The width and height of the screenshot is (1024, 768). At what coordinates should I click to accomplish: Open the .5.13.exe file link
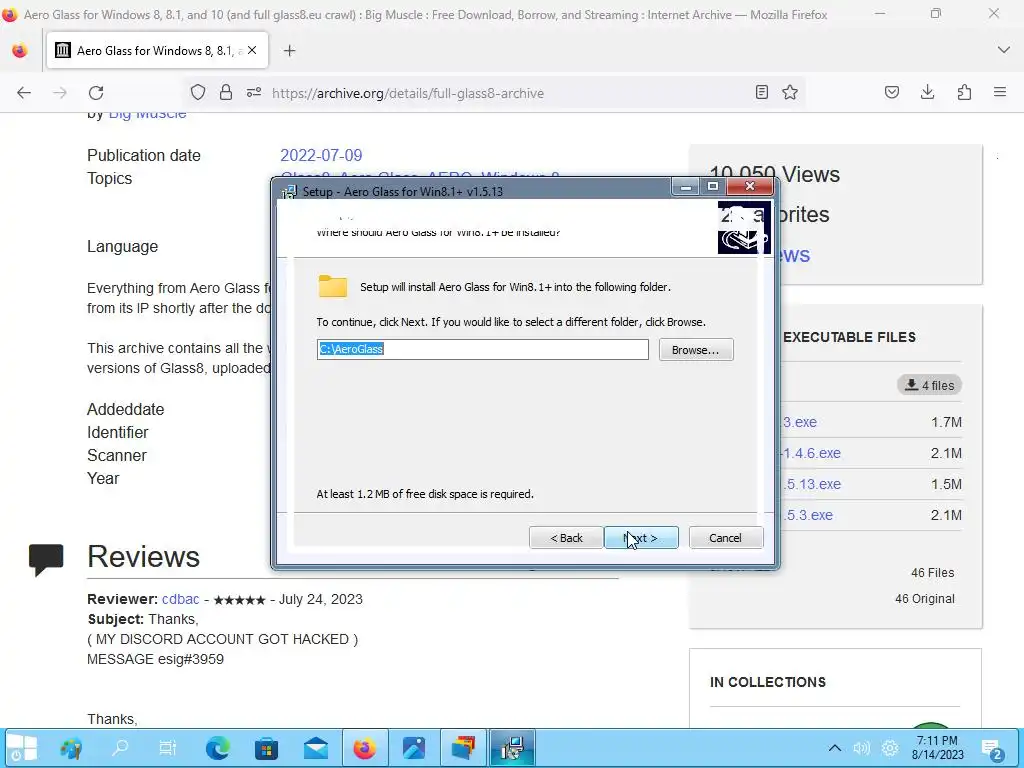pos(811,484)
